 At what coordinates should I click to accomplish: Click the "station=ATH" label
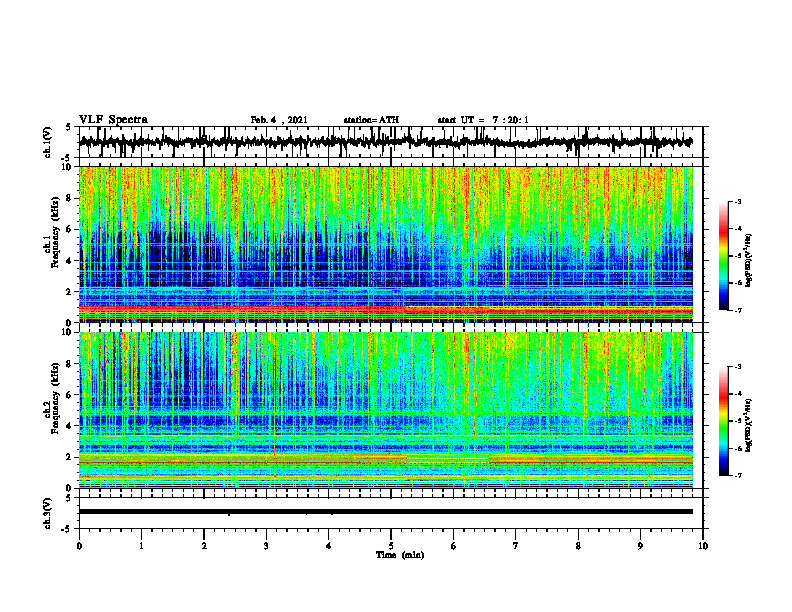[x=371, y=120]
